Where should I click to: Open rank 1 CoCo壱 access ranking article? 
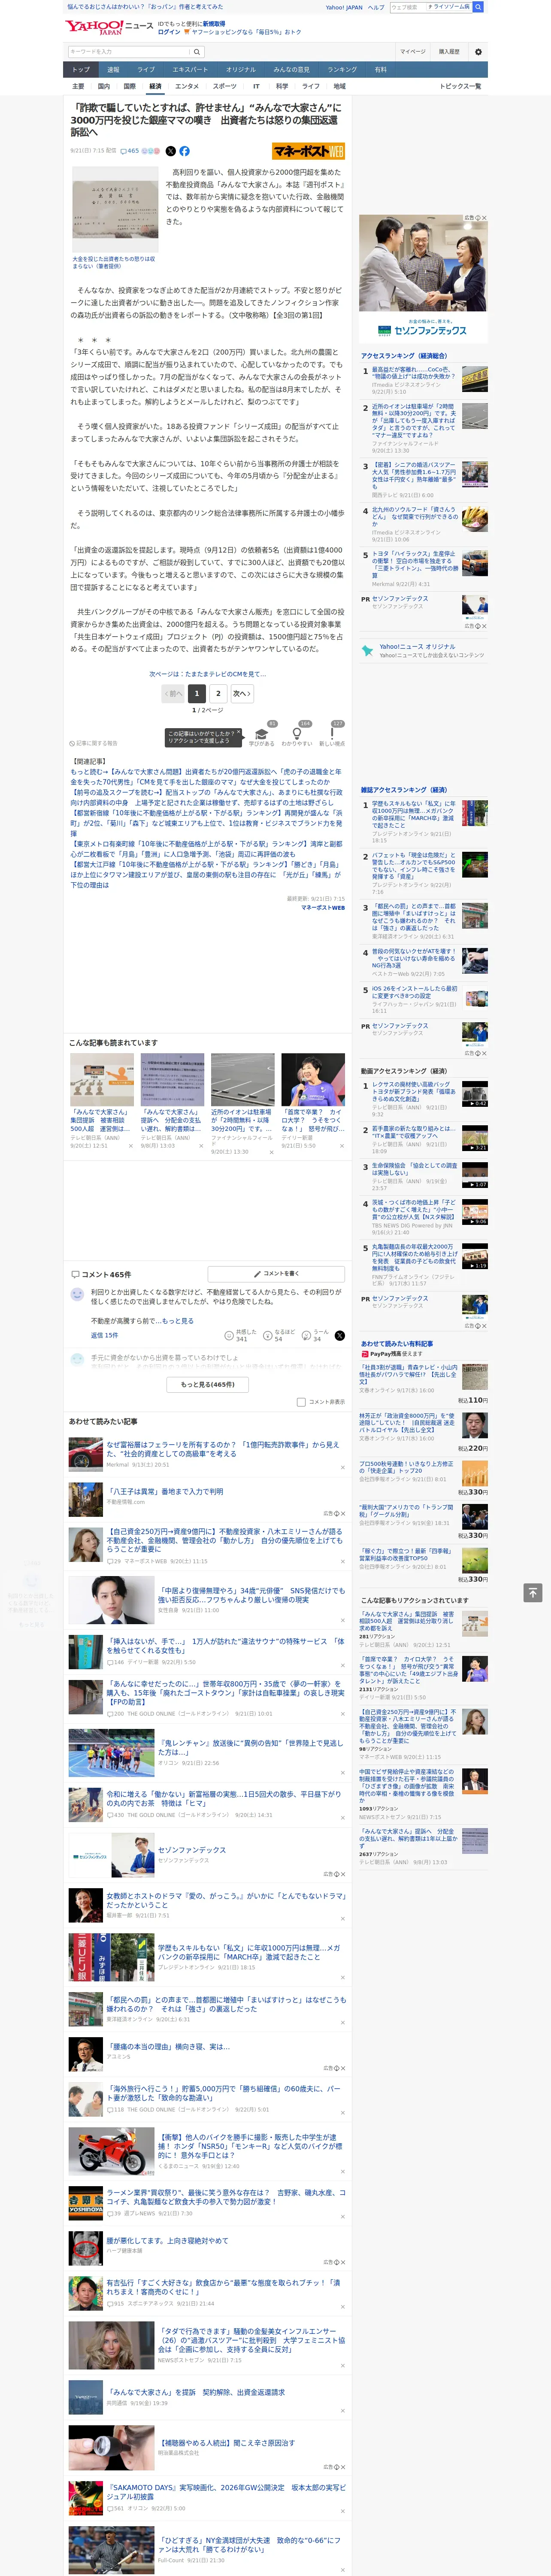tap(414, 374)
